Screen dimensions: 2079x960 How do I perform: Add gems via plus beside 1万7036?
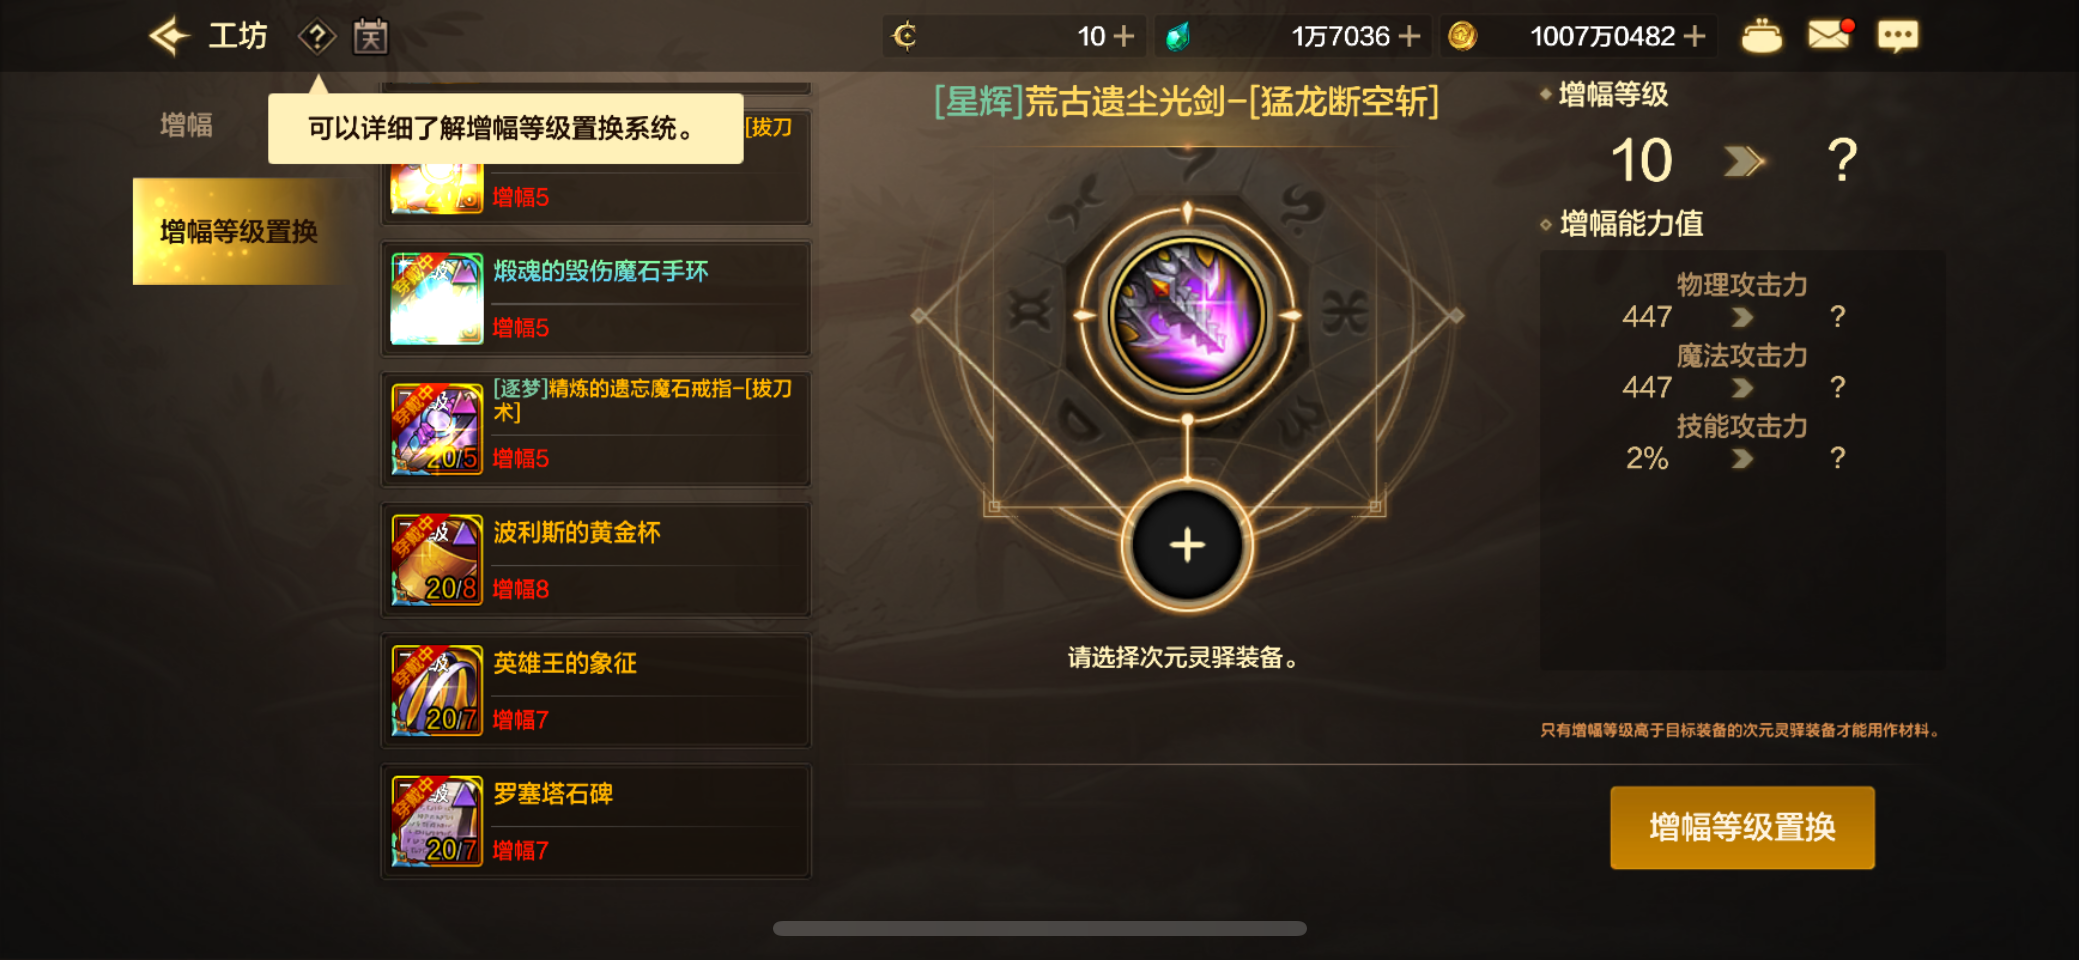1409,36
